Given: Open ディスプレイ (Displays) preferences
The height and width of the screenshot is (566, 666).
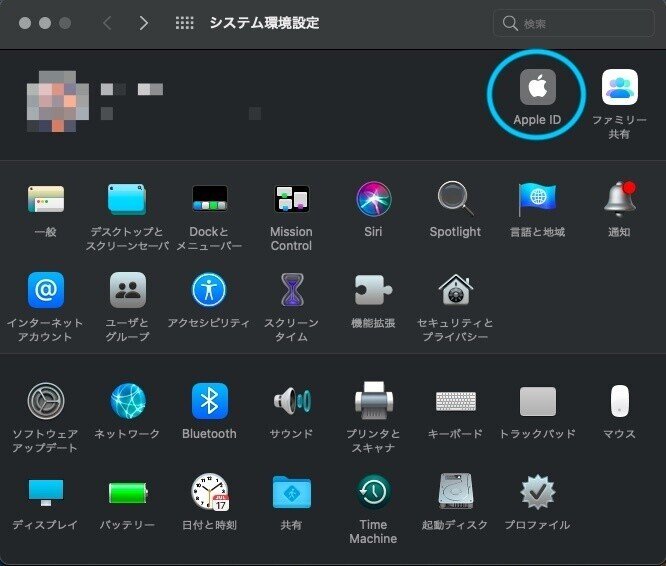Looking at the screenshot, I should click(46, 493).
